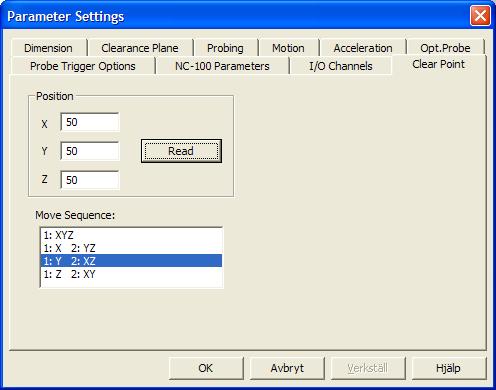496x390 pixels.
Task: Select the Clear Point tab
Action: [x=439, y=64]
